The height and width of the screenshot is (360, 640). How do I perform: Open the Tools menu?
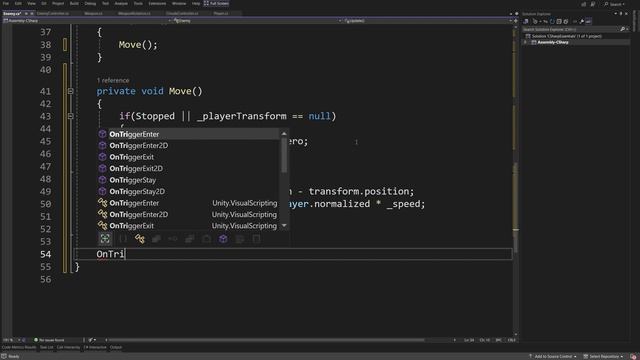pos(138,3)
